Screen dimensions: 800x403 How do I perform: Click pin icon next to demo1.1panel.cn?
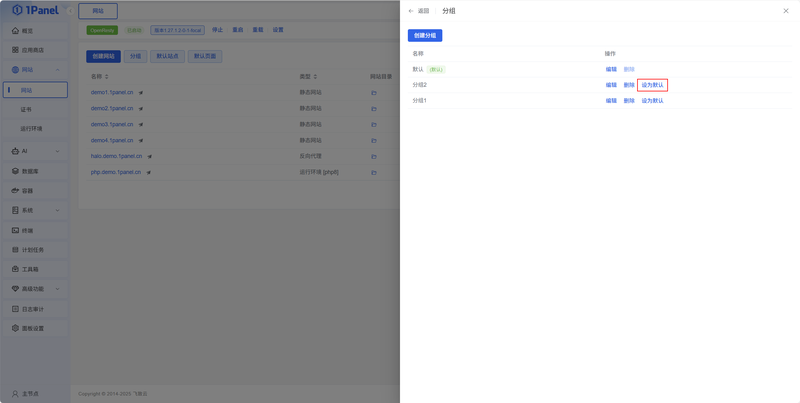click(141, 93)
